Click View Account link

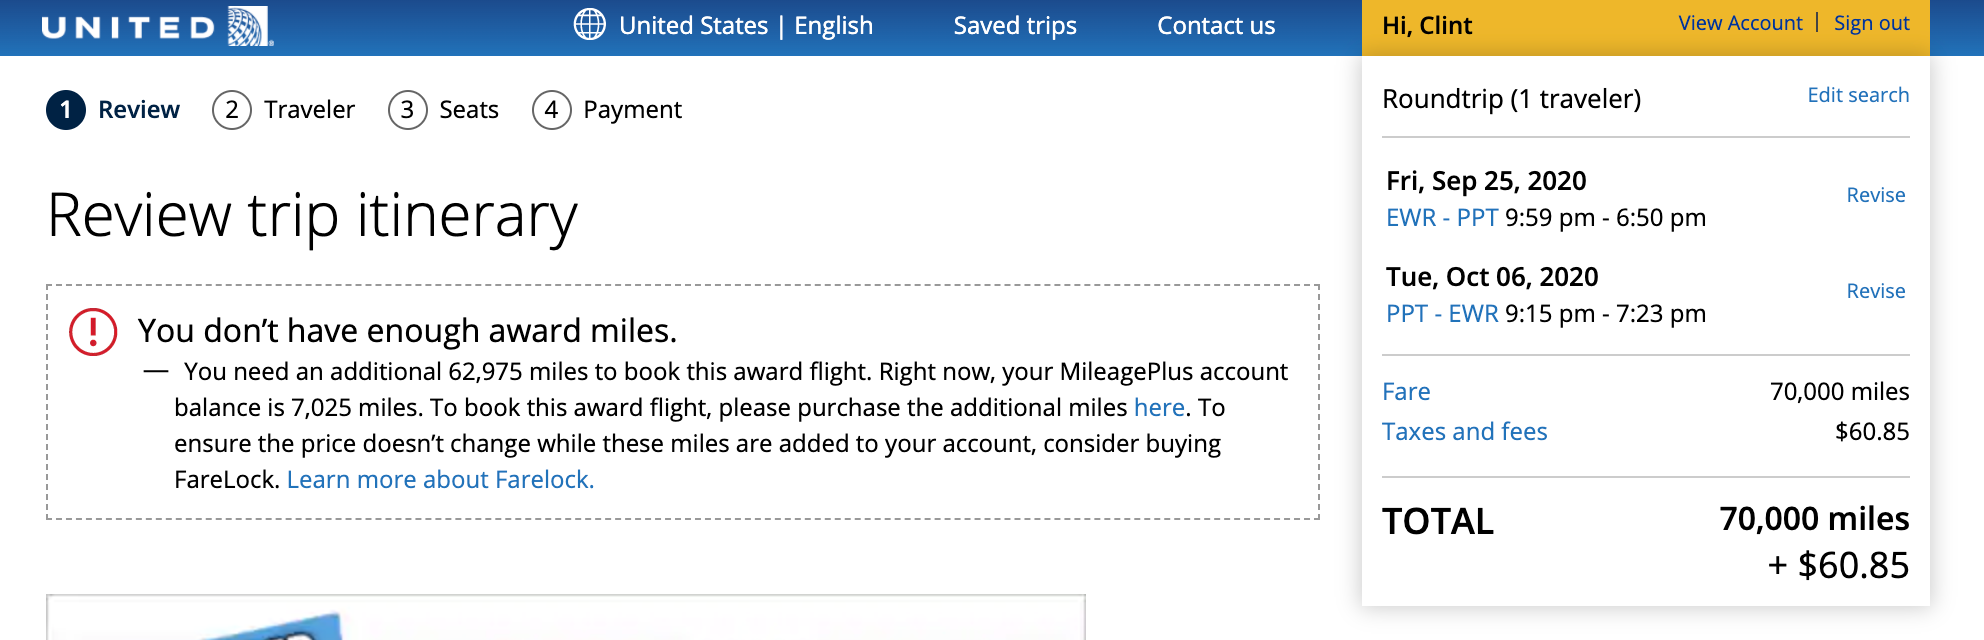[1739, 23]
